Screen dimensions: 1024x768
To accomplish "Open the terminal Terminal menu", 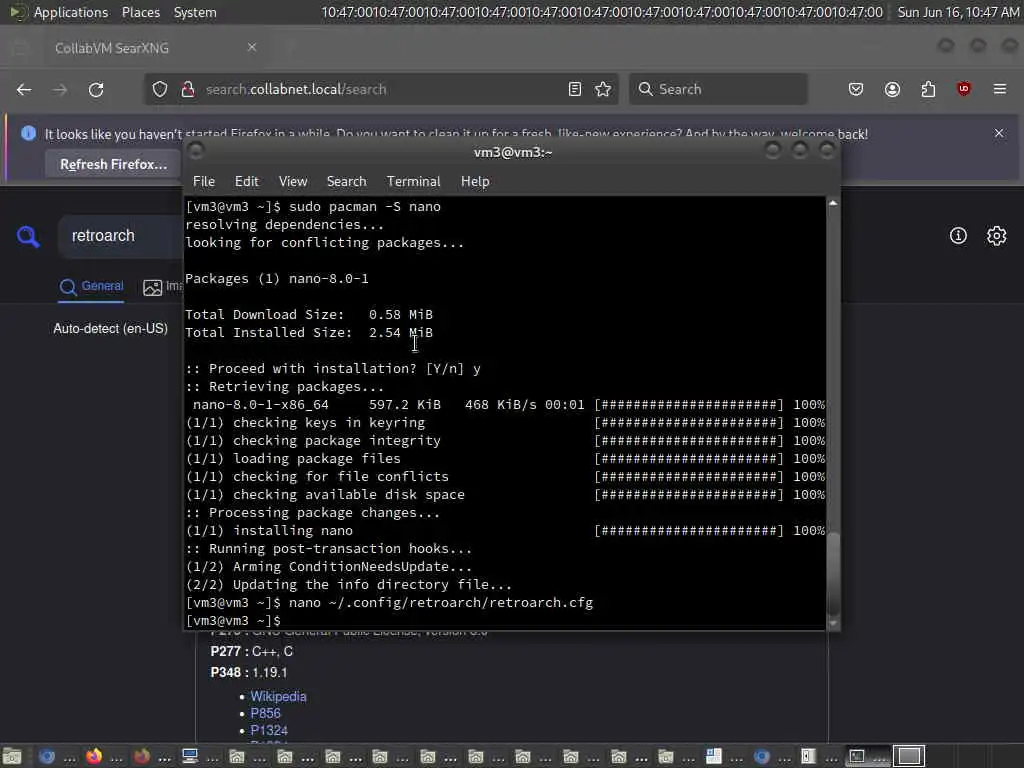I will [x=413, y=182].
